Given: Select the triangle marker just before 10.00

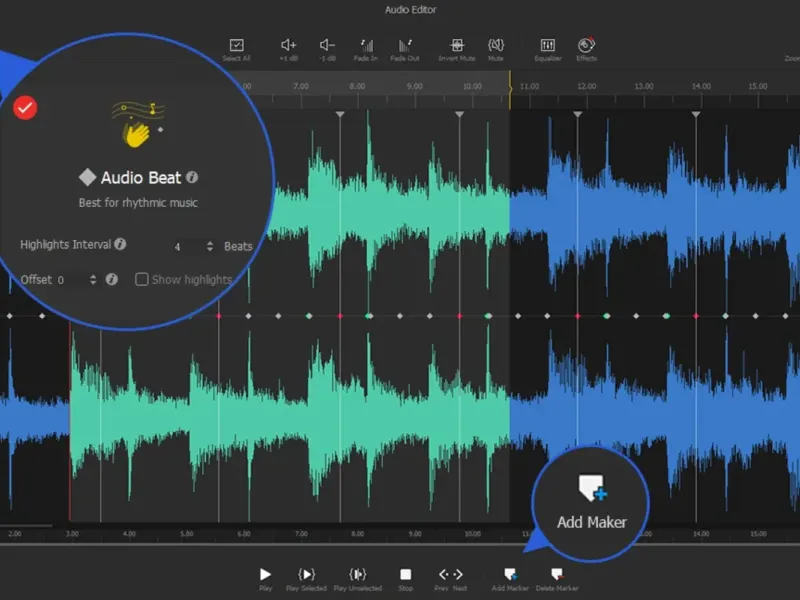Looking at the screenshot, I should click(460, 114).
